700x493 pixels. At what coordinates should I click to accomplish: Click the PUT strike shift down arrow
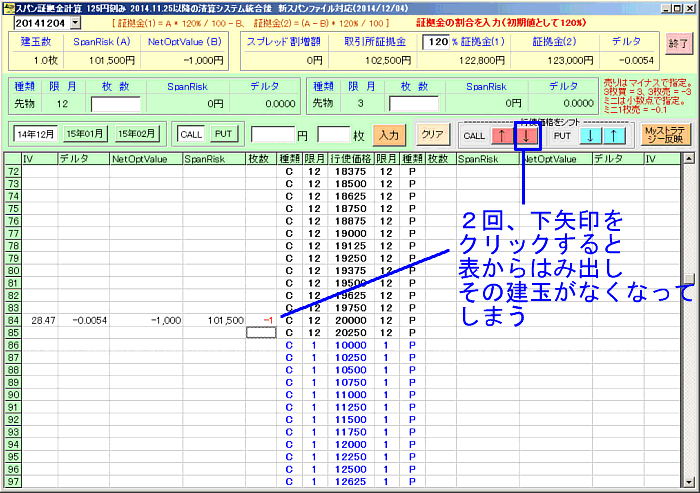590,136
